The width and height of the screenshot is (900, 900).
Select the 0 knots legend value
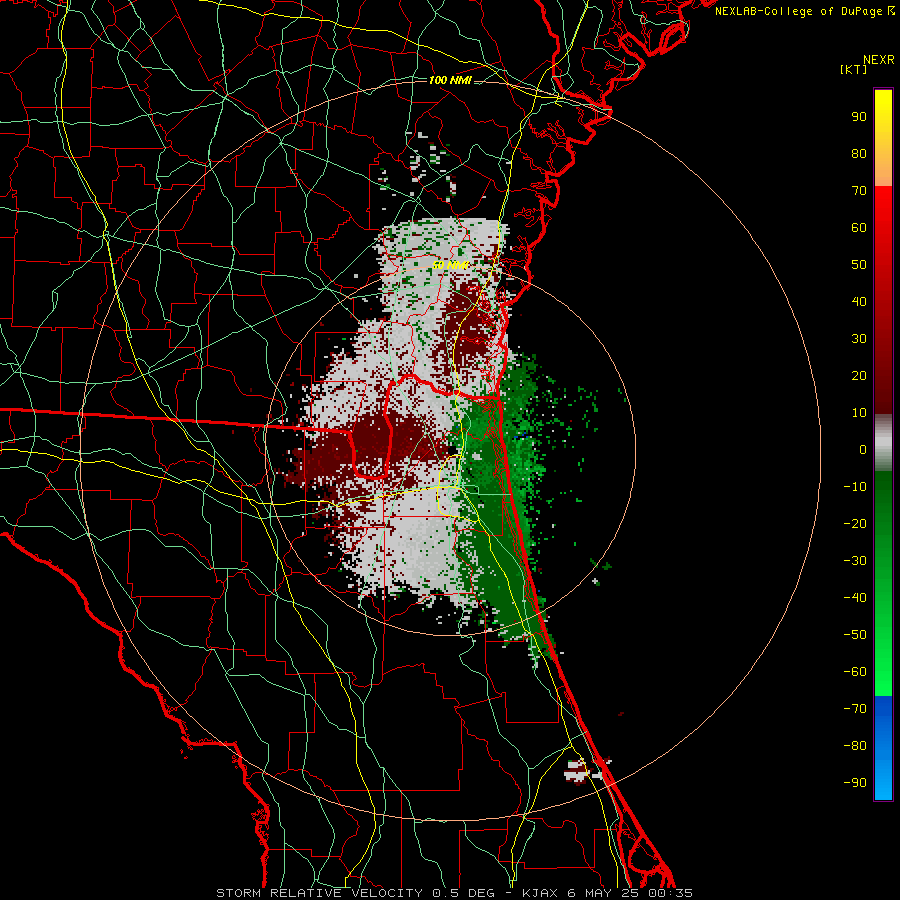(x=863, y=450)
